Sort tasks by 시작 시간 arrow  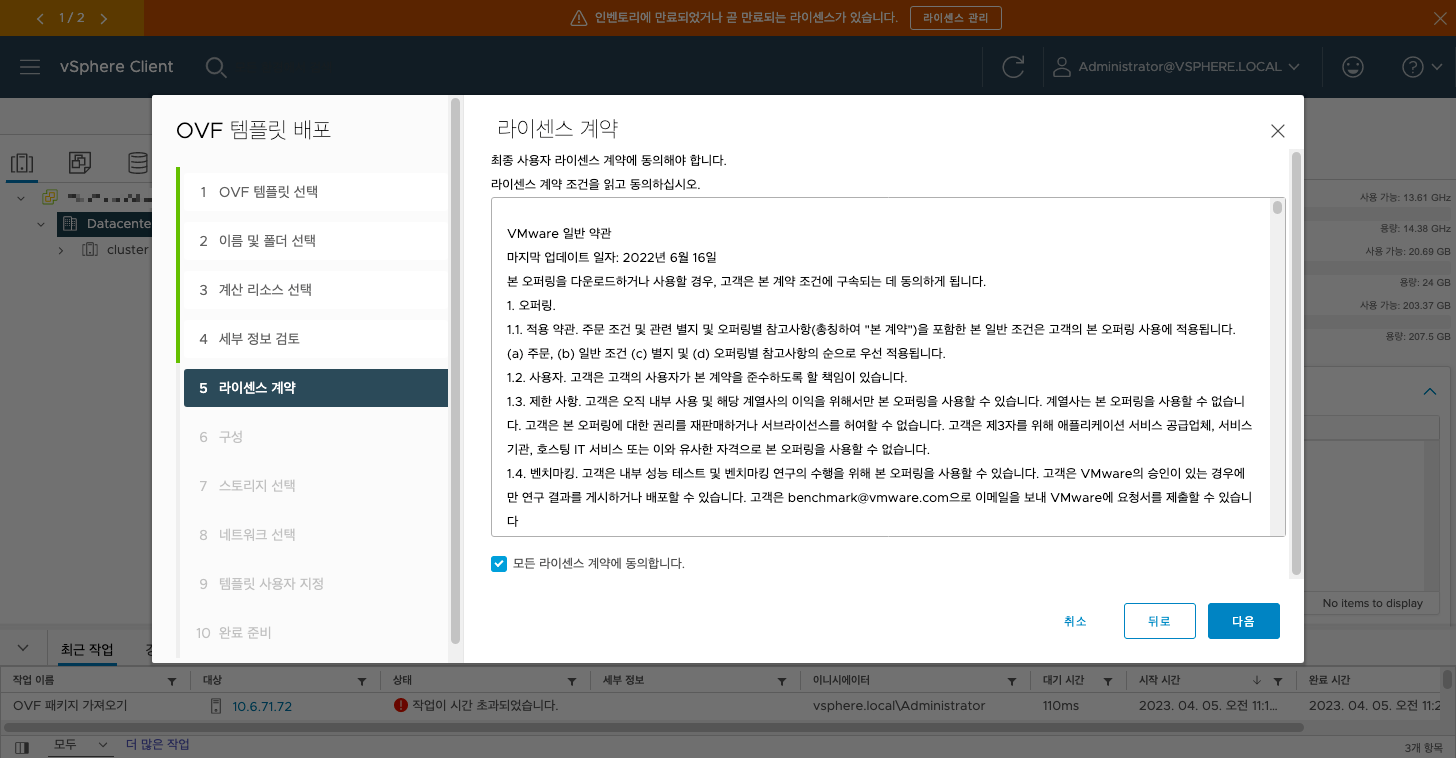(x=1257, y=681)
